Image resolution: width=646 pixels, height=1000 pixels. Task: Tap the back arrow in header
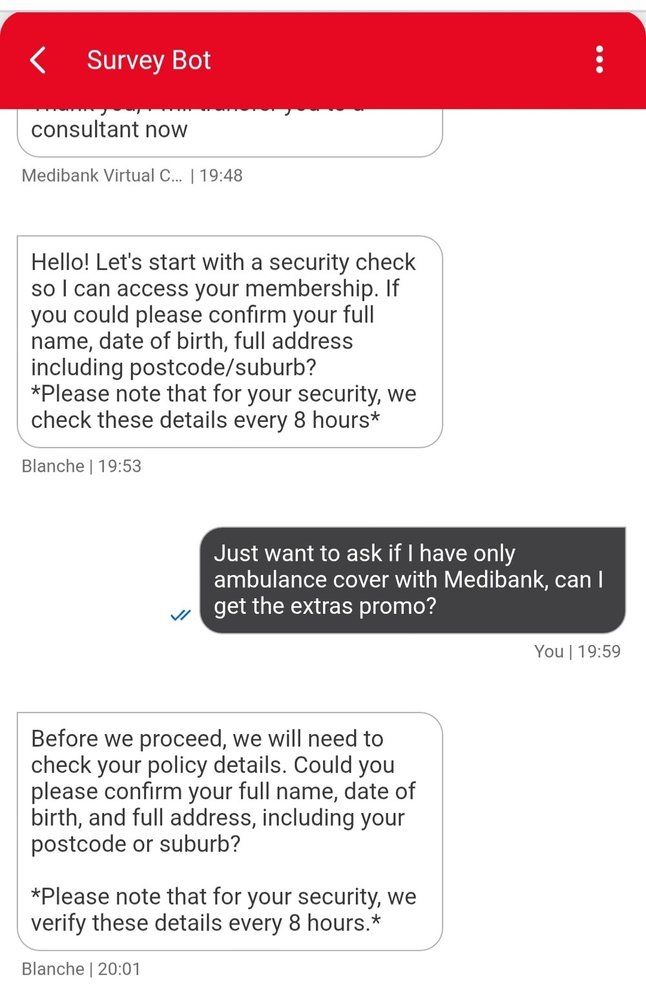click(x=38, y=61)
